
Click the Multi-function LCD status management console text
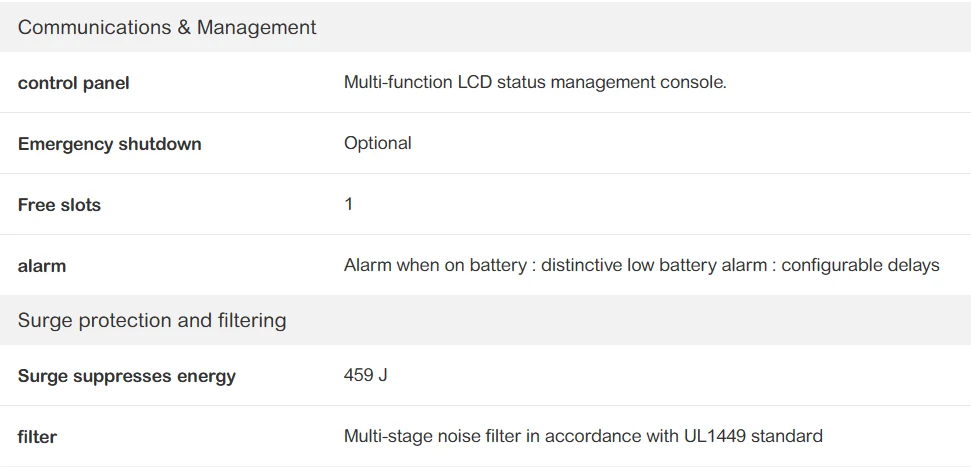pos(535,82)
